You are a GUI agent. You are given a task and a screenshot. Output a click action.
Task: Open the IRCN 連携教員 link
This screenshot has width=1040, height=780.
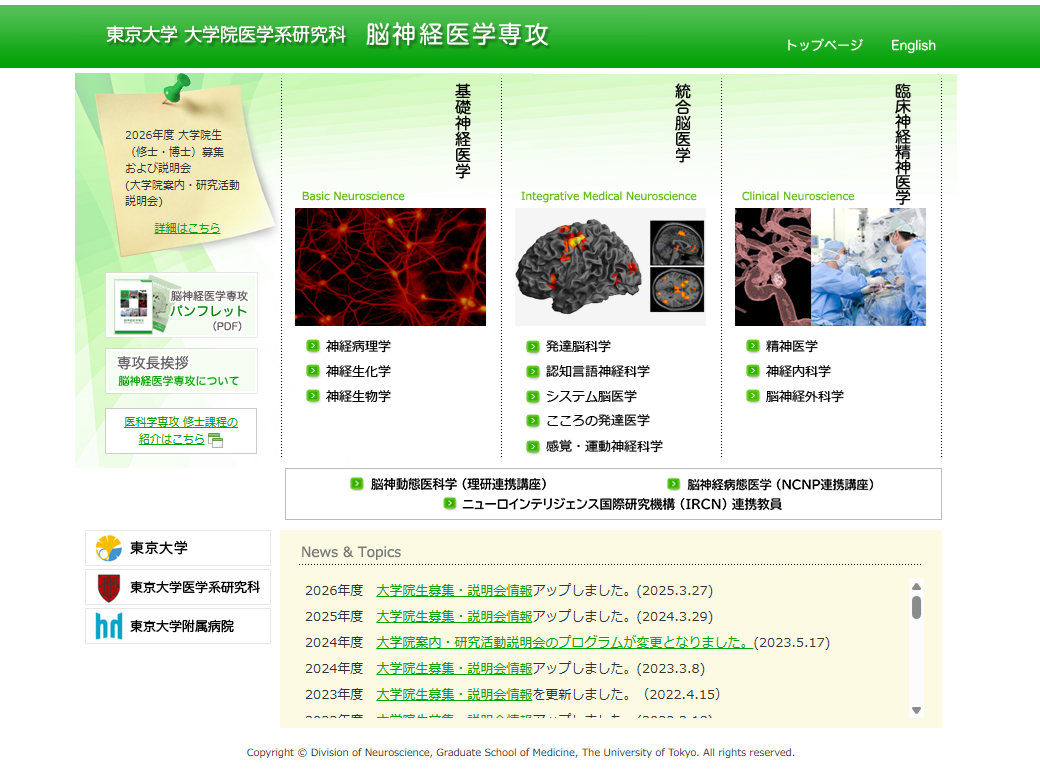coord(621,504)
